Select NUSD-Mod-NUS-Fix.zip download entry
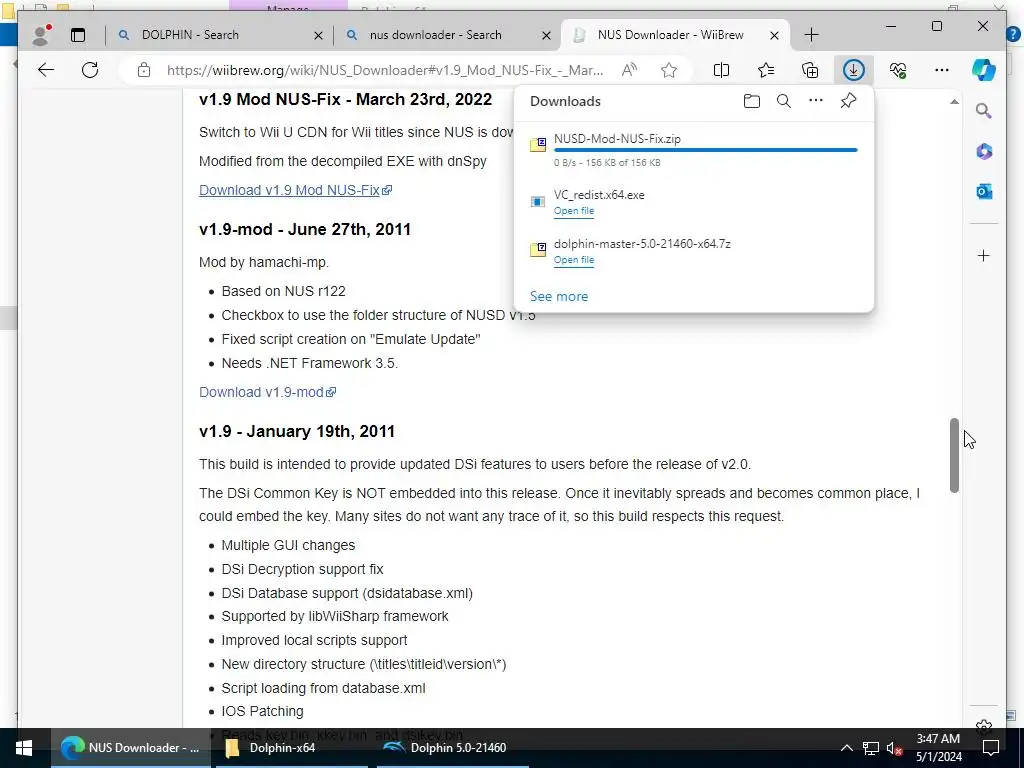 (x=694, y=150)
